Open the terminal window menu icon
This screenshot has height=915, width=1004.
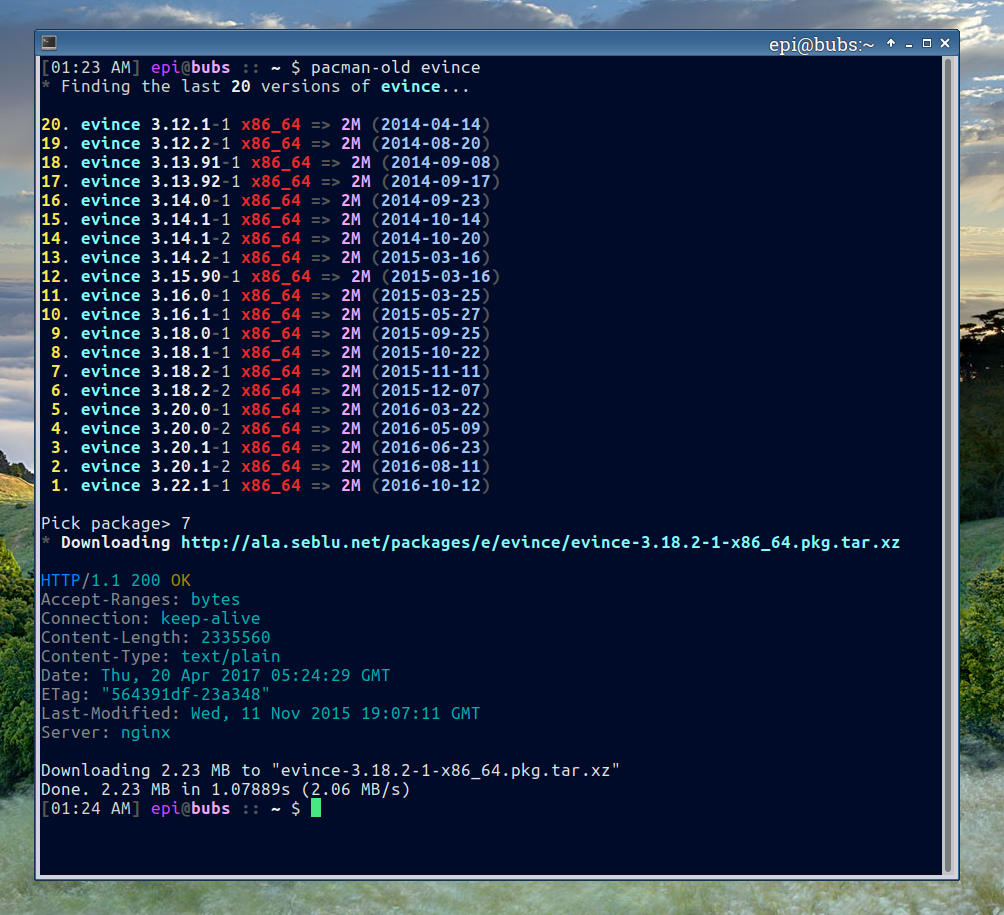coord(49,43)
